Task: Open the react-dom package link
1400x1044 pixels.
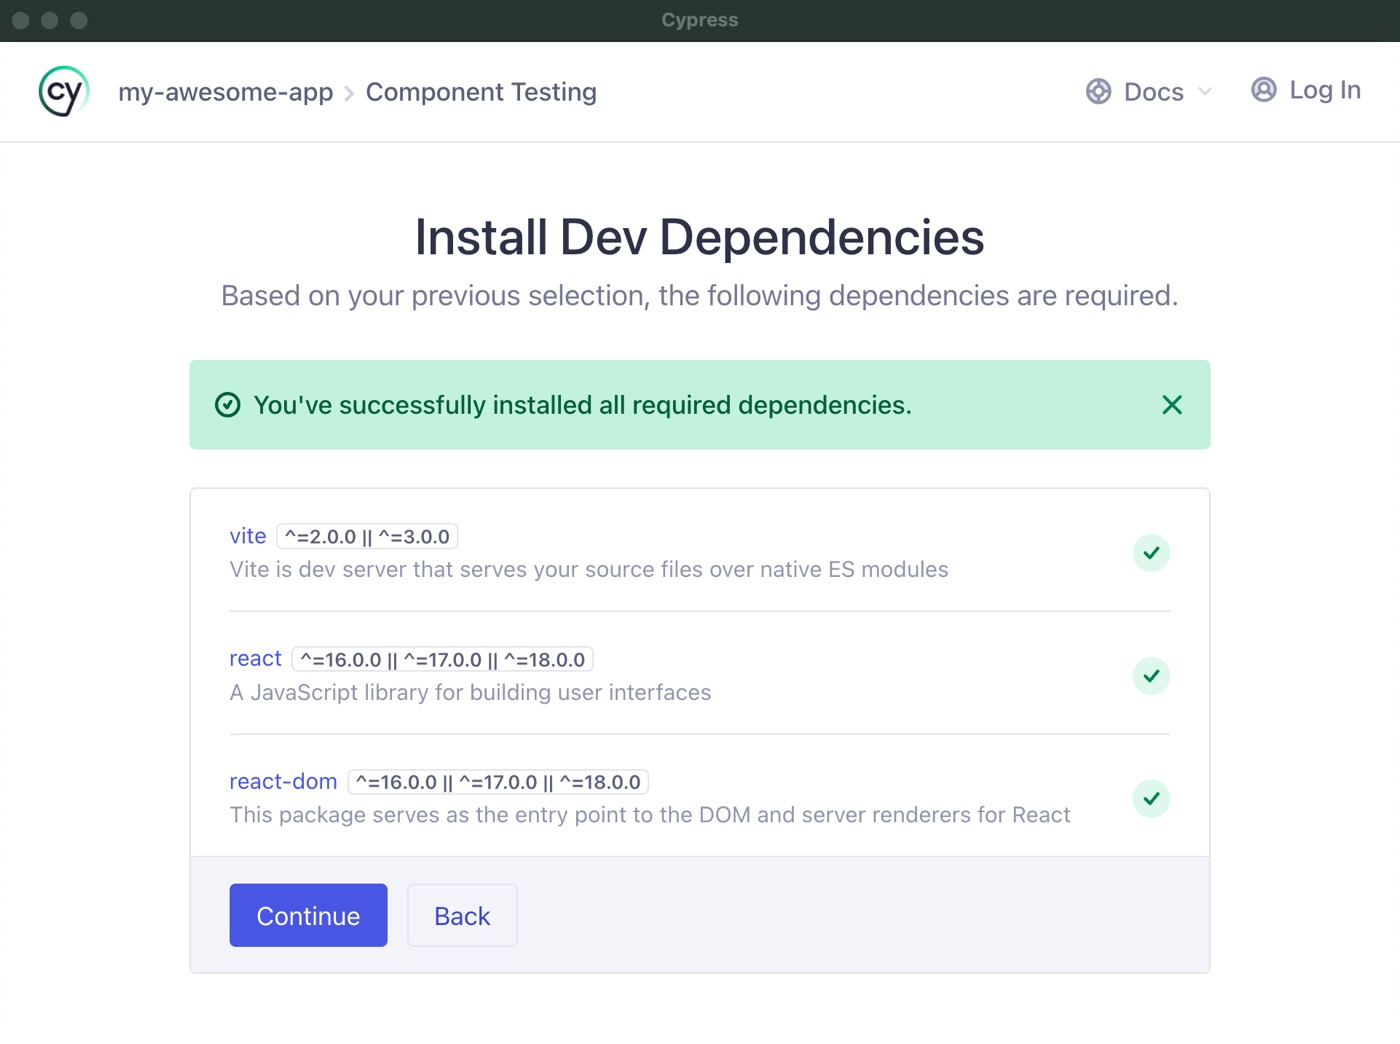Action: pyautogui.click(x=283, y=781)
